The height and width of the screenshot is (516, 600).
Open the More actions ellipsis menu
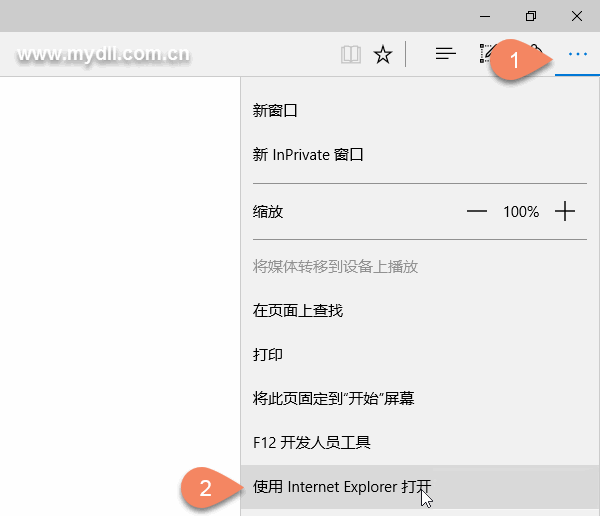pyautogui.click(x=577, y=54)
